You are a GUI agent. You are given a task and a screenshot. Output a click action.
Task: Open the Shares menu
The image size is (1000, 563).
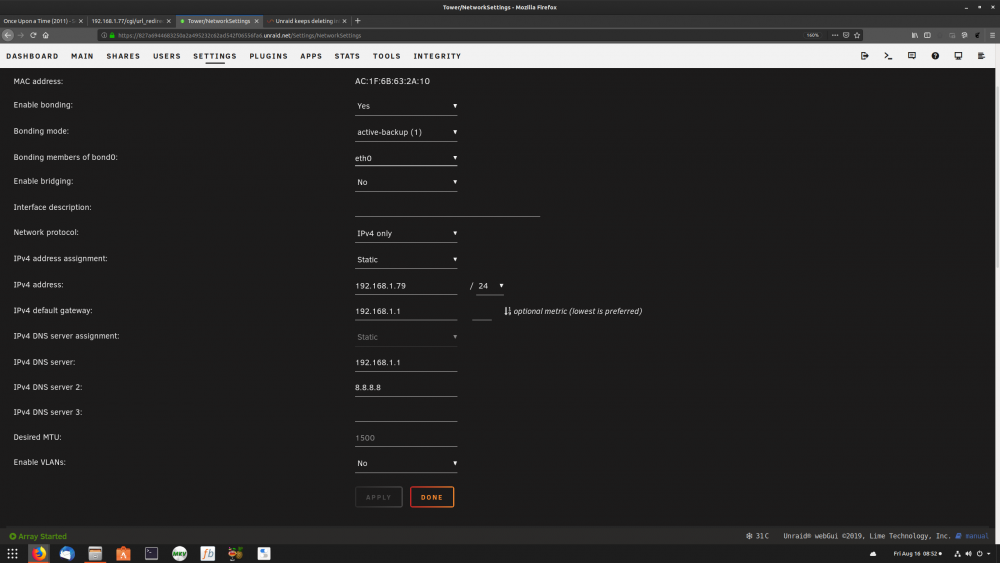coord(123,56)
